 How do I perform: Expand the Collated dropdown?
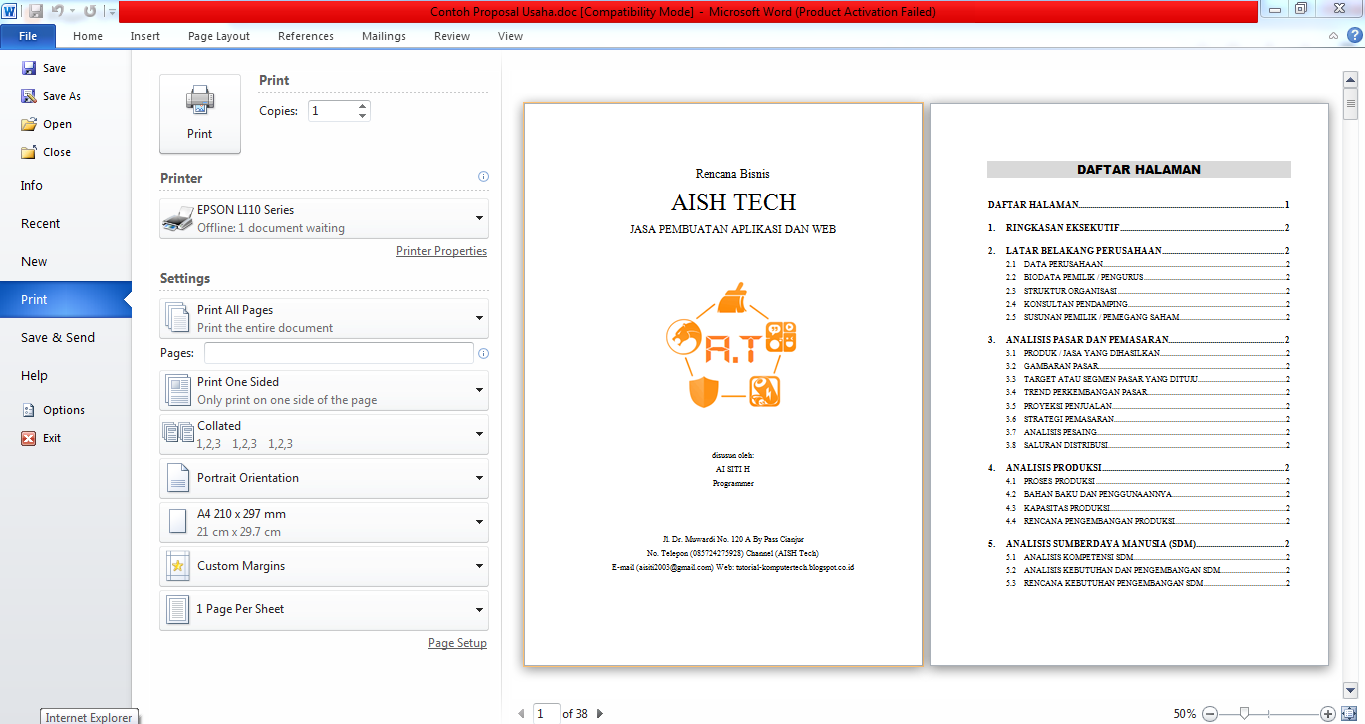coord(324,435)
